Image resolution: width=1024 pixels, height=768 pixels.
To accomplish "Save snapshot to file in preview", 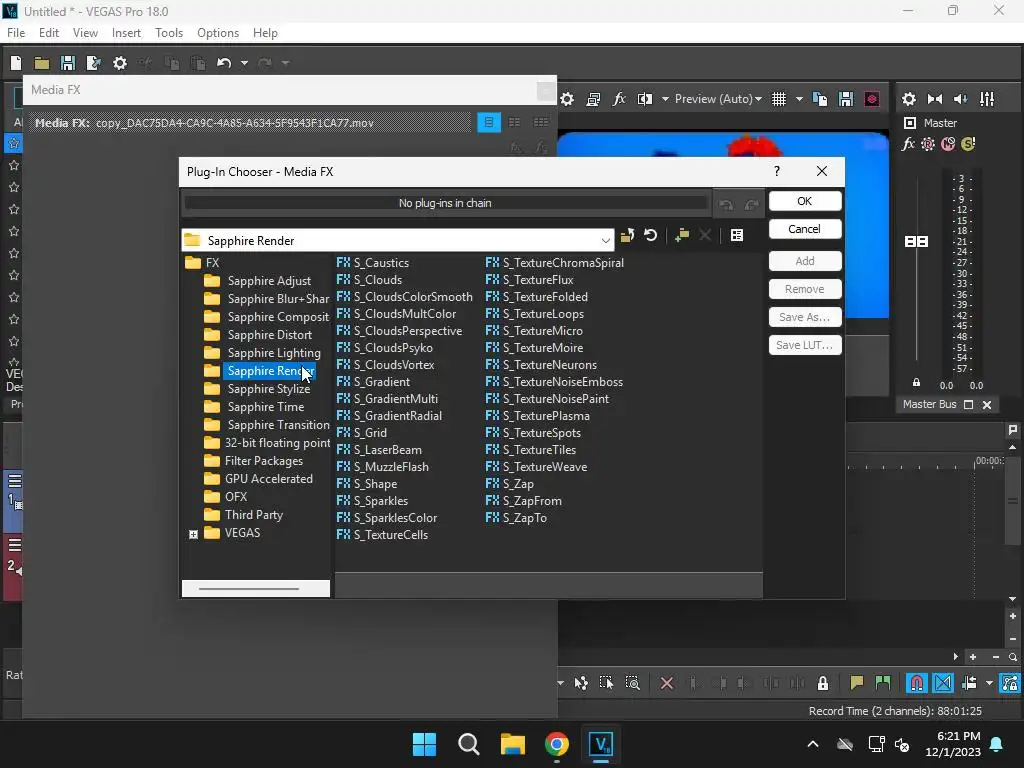I will [846, 99].
